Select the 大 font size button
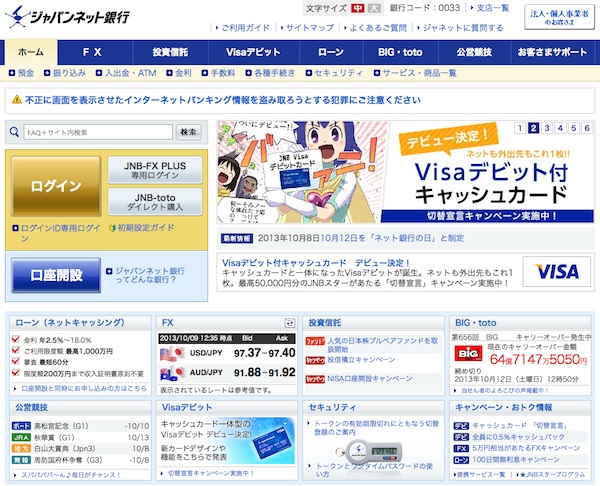The width and height of the screenshot is (600, 486). click(373, 8)
